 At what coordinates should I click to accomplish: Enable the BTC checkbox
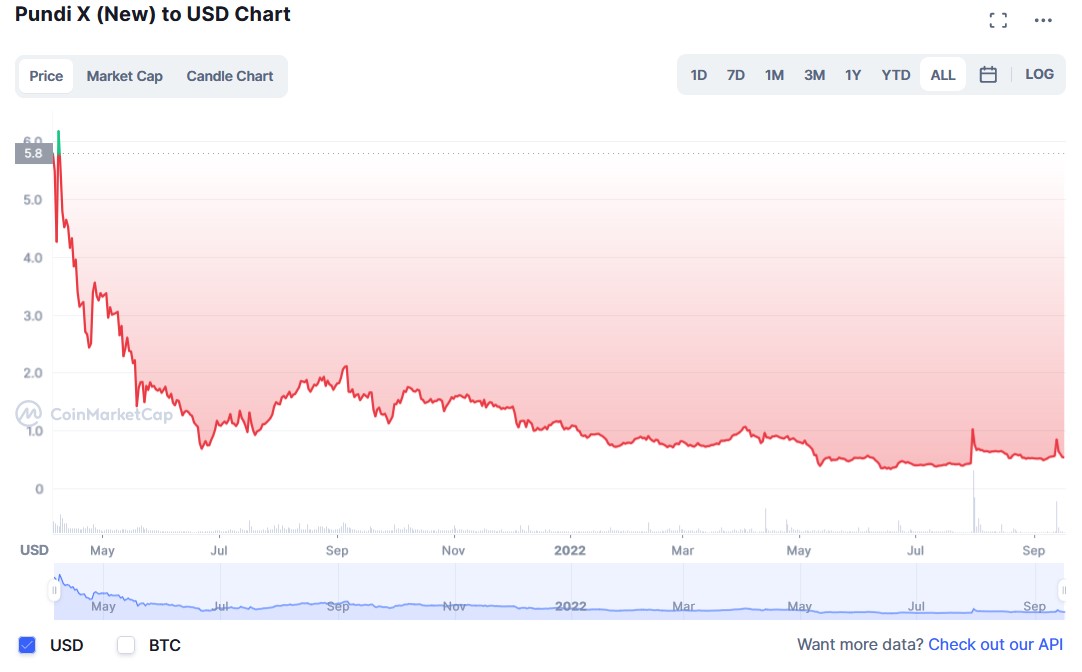(x=126, y=645)
